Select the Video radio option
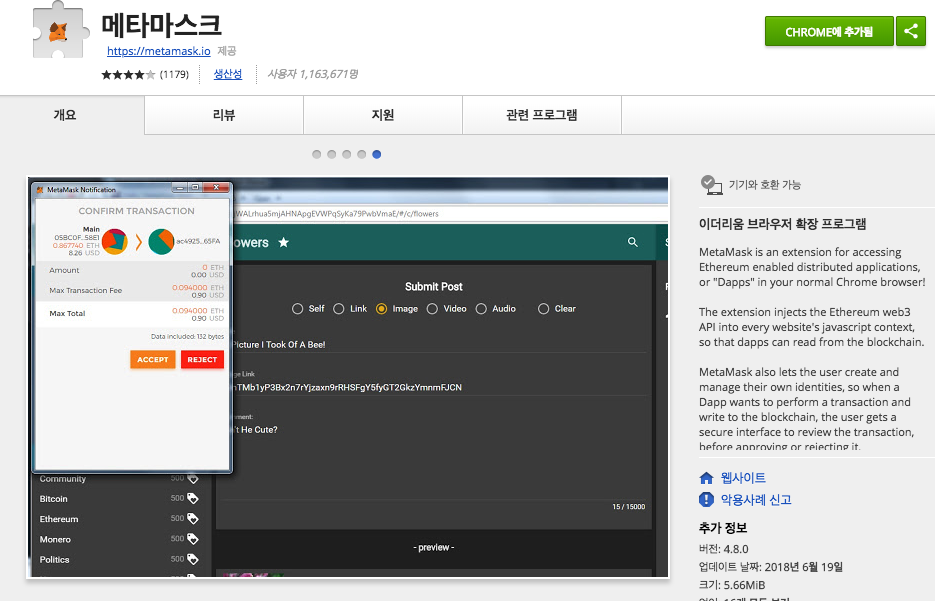The image size is (935, 601). pyautogui.click(x=432, y=309)
